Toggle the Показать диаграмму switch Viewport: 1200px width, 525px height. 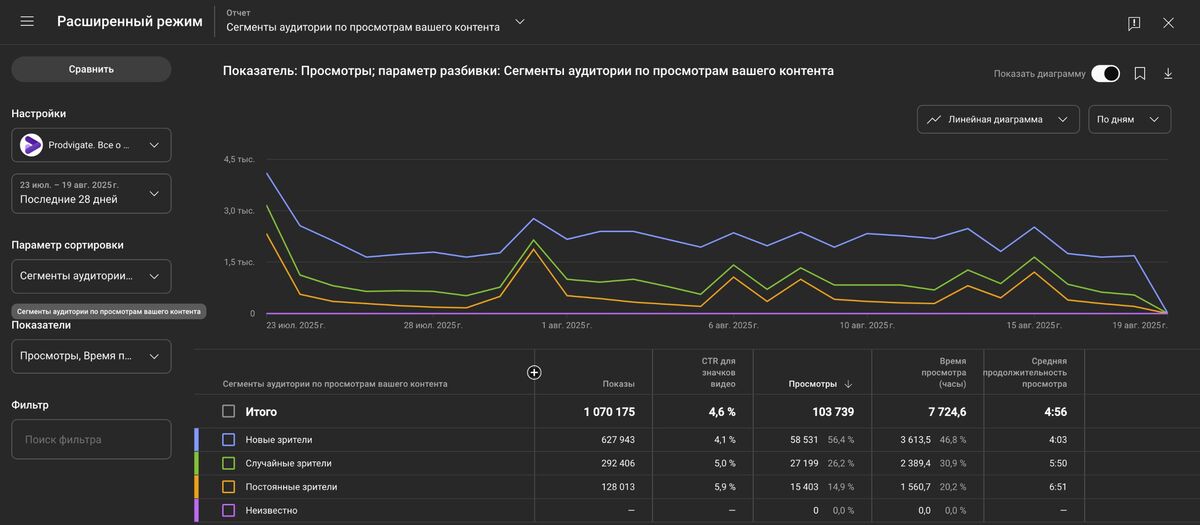tap(1105, 73)
